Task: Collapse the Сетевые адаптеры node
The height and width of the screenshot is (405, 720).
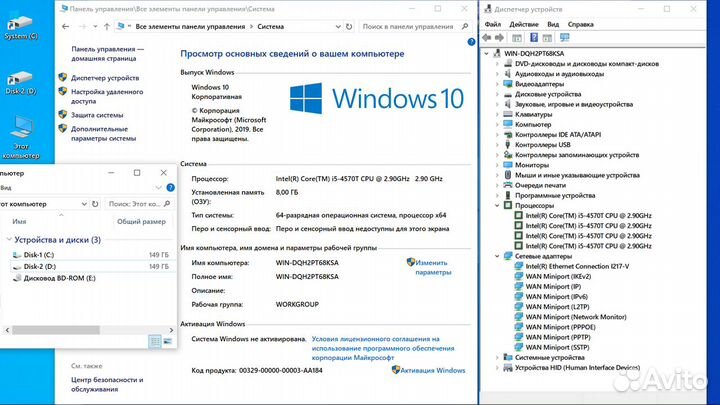Action: 497,256
